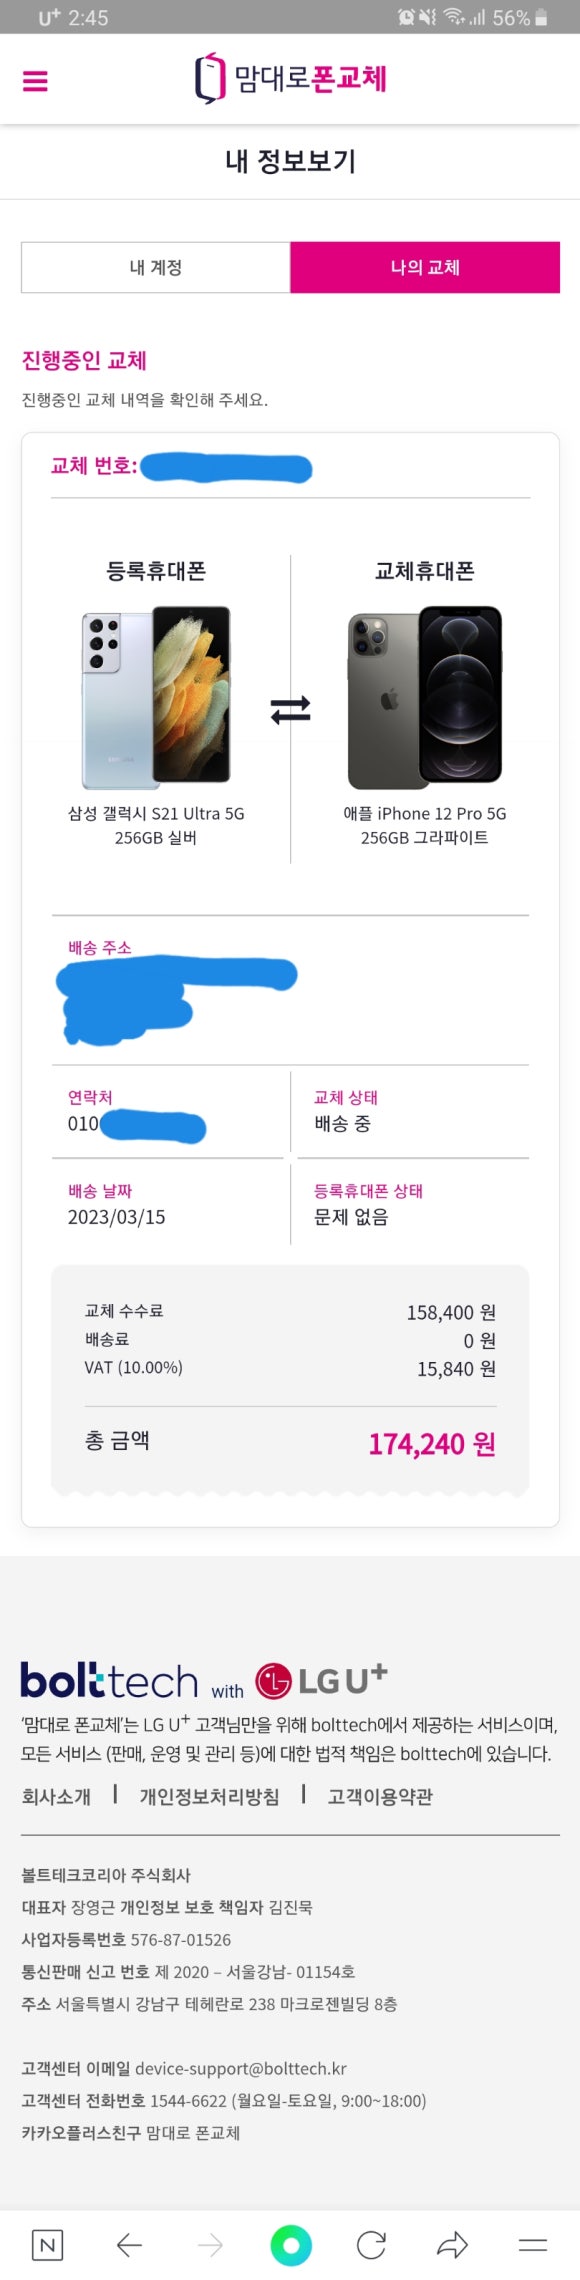The width and height of the screenshot is (580, 2280).
Task: Tap the device-support@bolttech.kr email address
Action: coord(241,2068)
